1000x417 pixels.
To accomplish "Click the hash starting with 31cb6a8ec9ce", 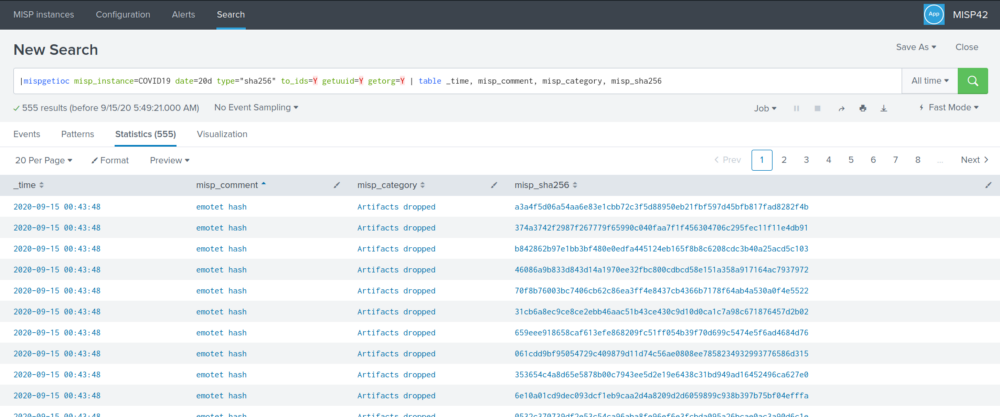I will [x=661, y=312].
